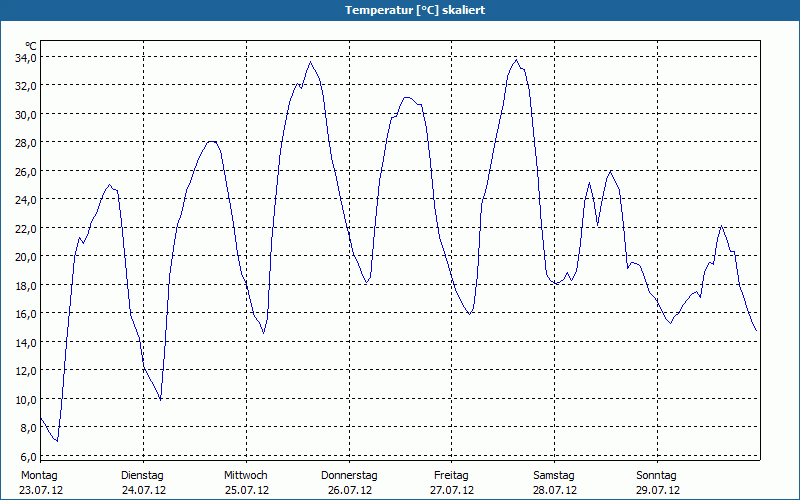Click the 26,0 y-axis value
The height and width of the screenshot is (500, 800).
(26, 171)
